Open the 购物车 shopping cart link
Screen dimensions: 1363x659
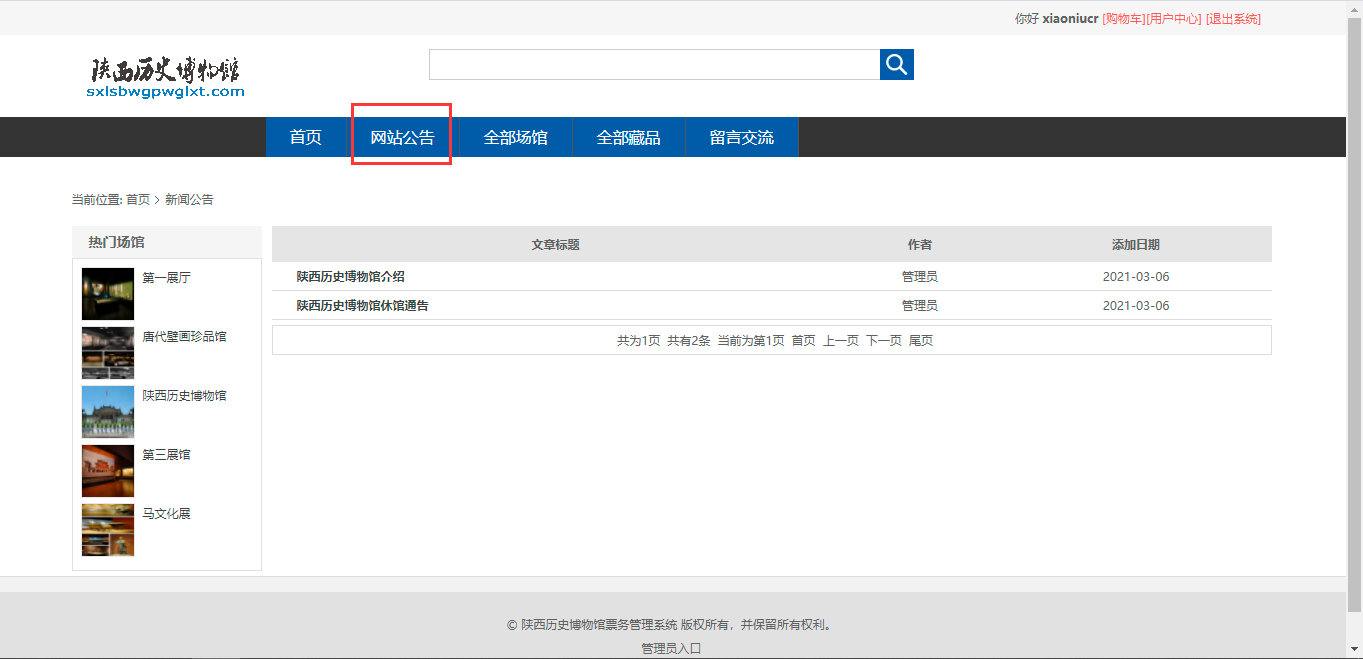pos(1124,18)
